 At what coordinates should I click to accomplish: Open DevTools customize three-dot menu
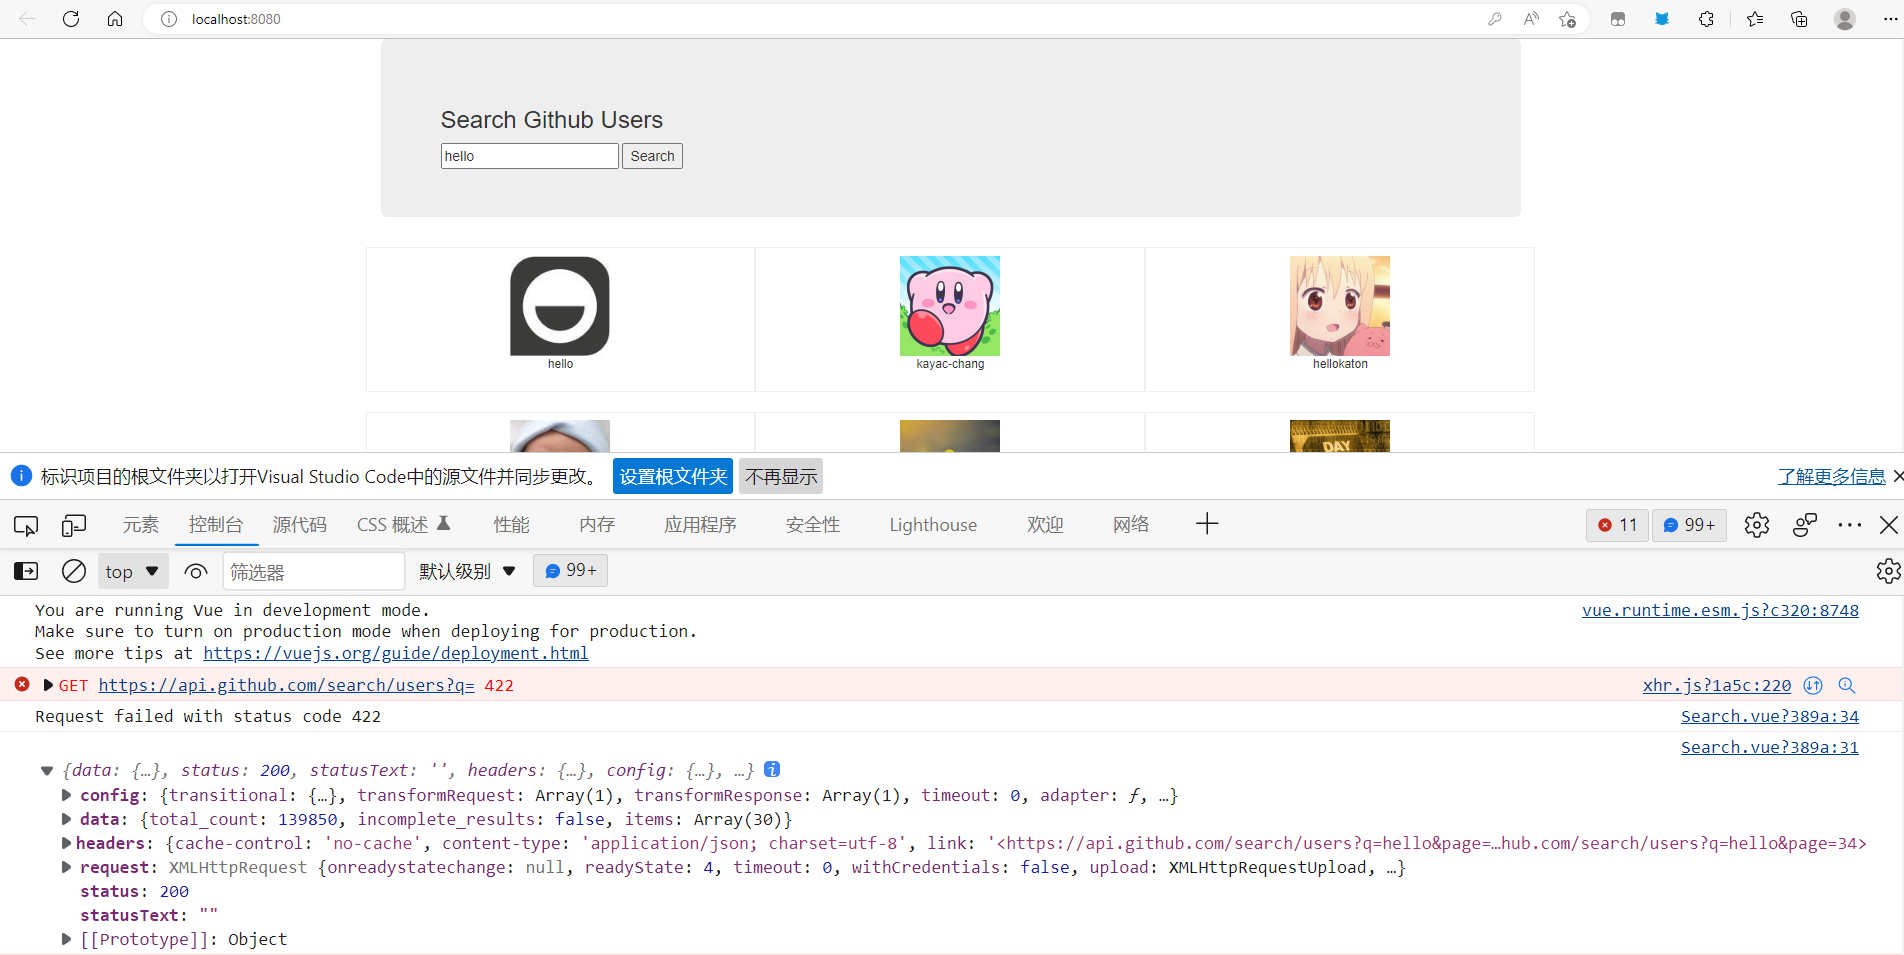click(x=1850, y=525)
